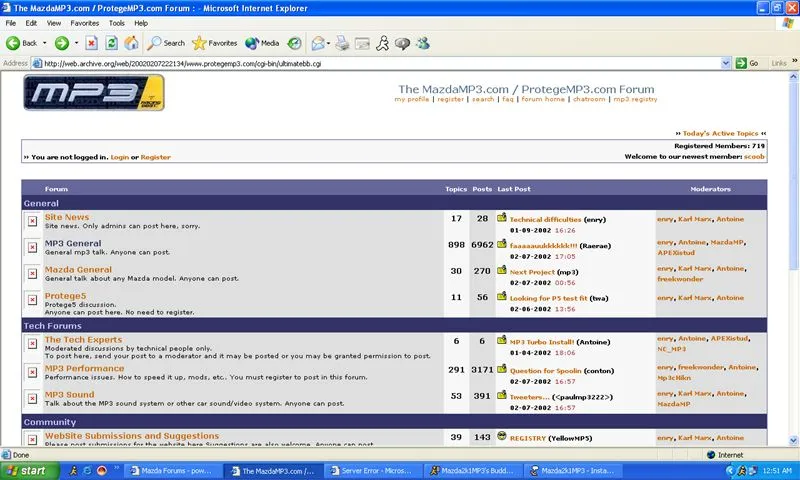Open the MP3 General forum link
The height and width of the screenshot is (480, 800).
(x=73, y=243)
